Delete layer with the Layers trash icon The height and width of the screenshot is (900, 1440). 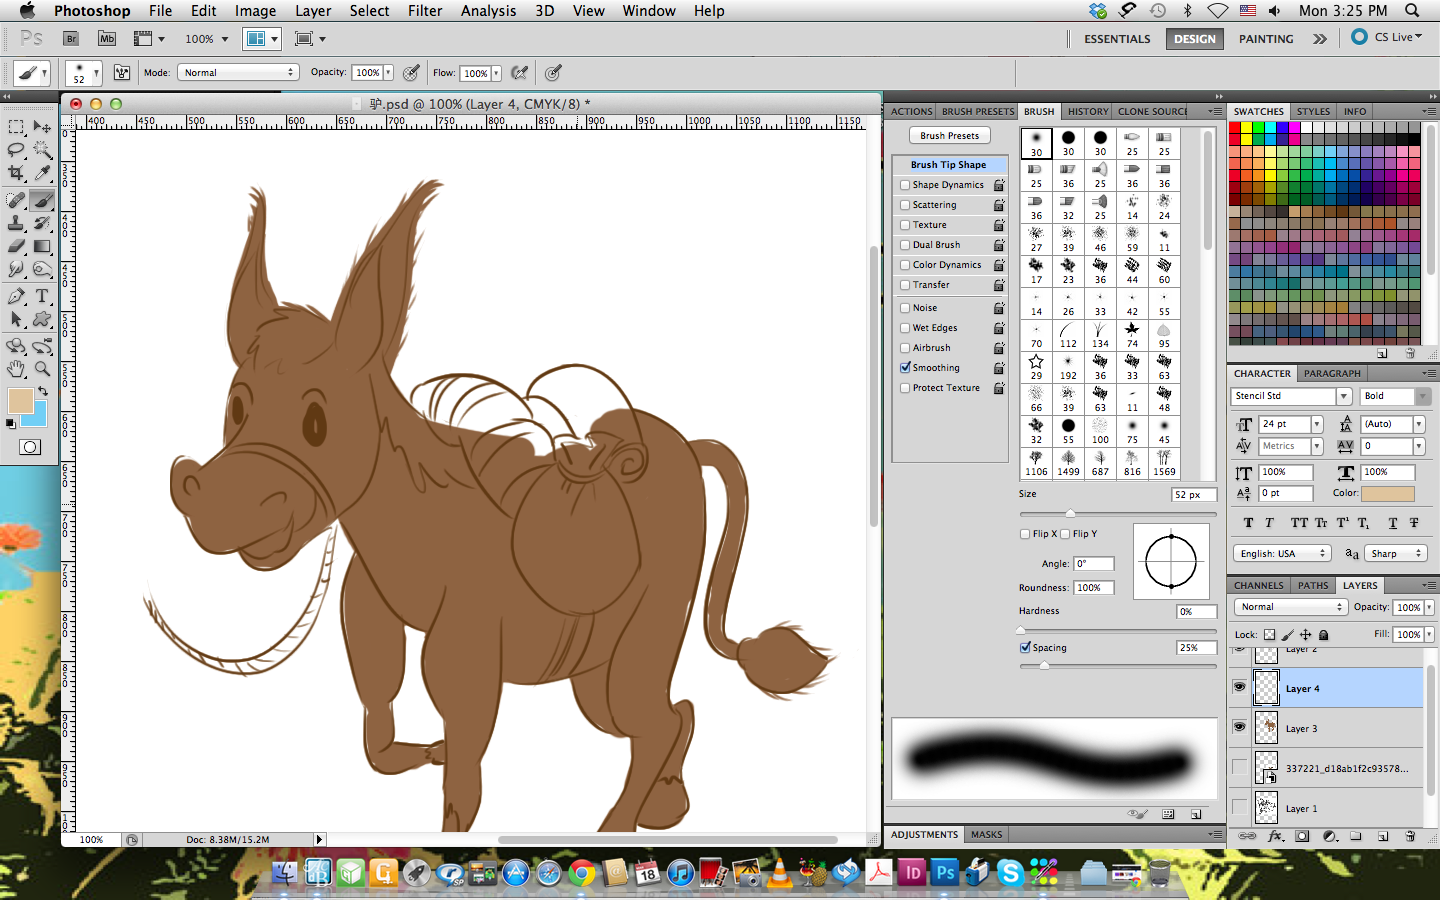[x=1410, y=836]
